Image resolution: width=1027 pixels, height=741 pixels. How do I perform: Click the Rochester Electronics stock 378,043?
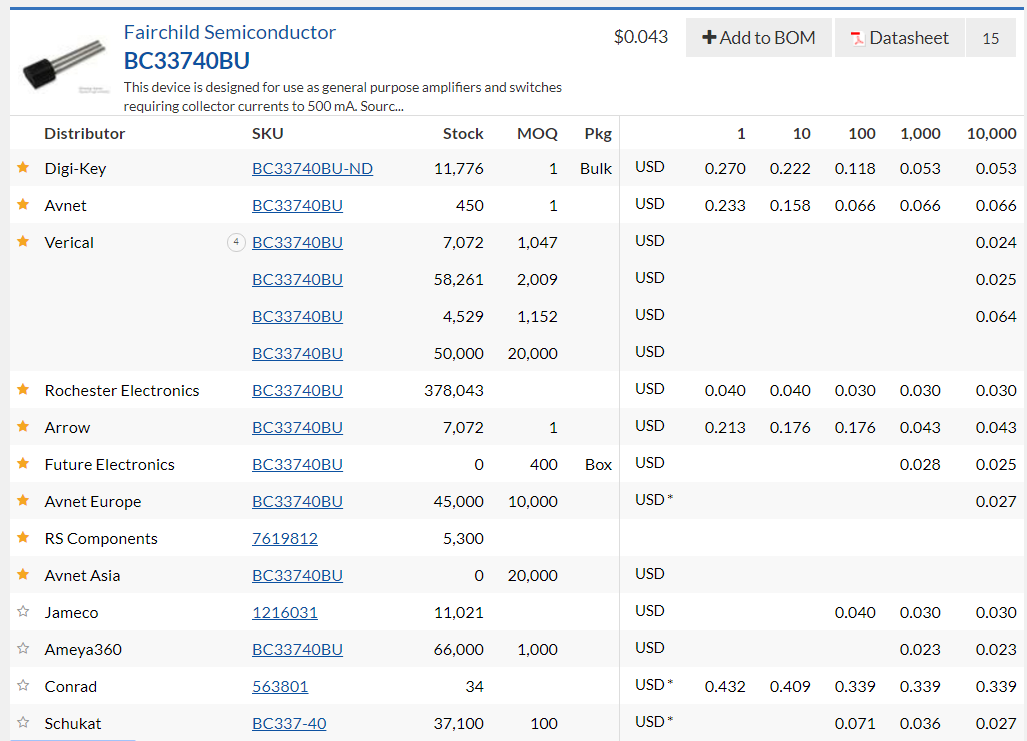pos(454,390)
